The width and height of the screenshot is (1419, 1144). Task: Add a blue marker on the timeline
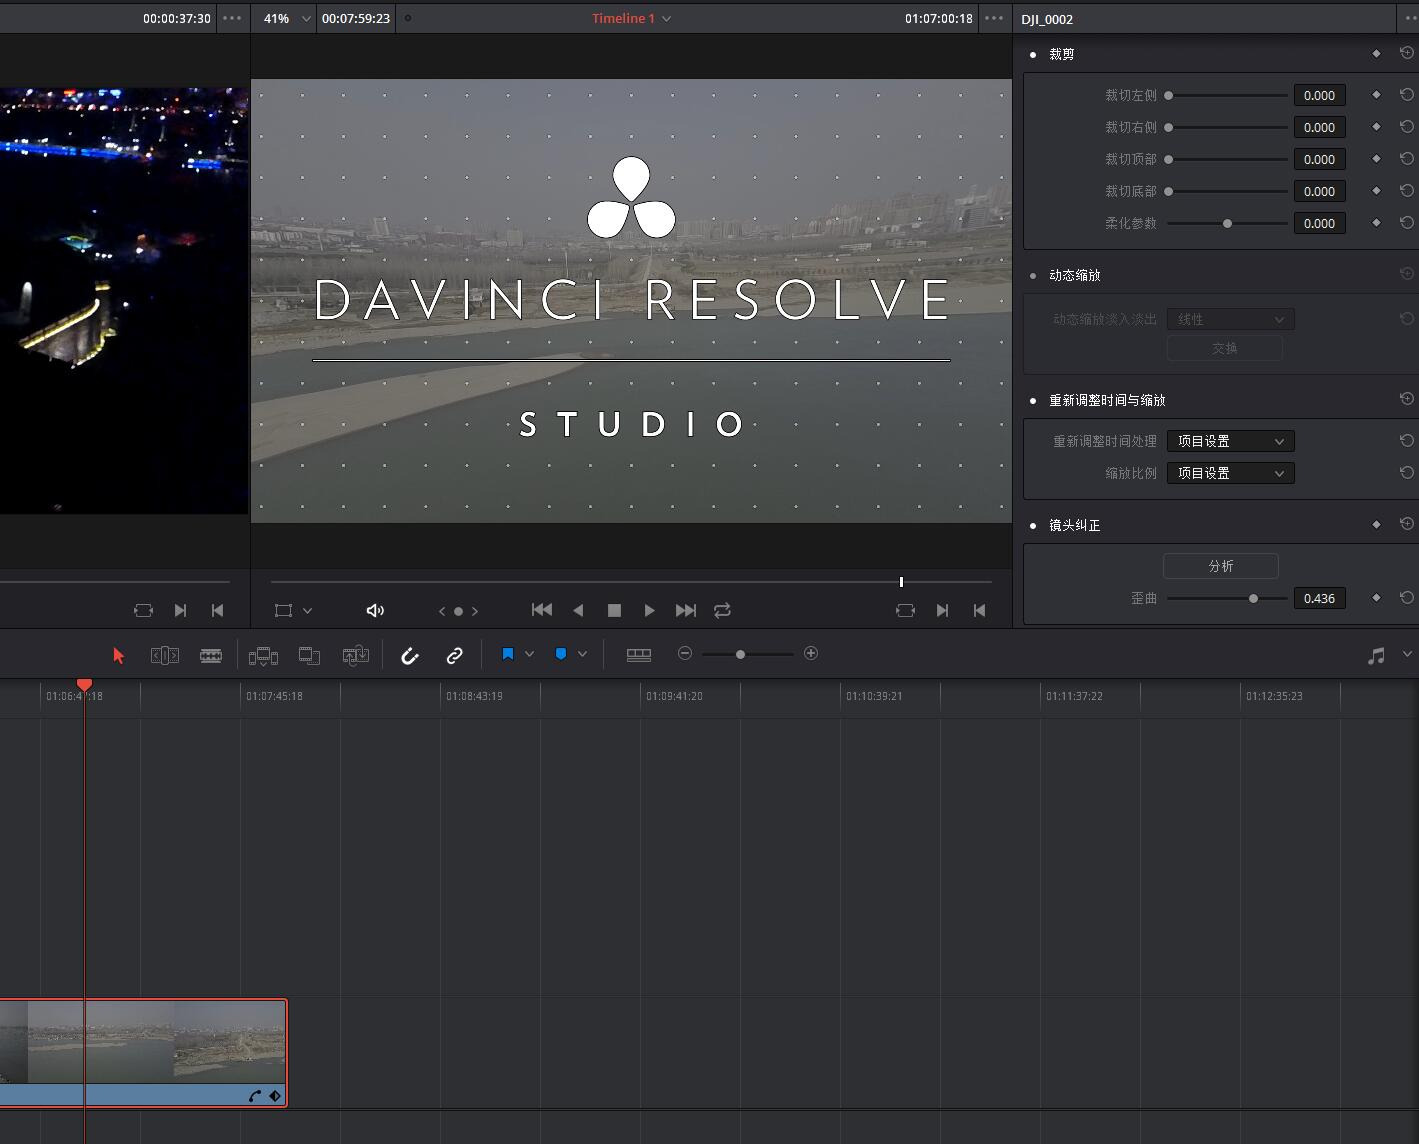pyautogui.click(x=561, y=654)
